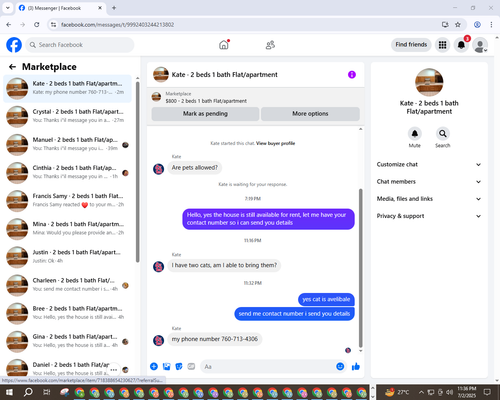This screenshot has width=500, height=400.
Task: Expand the Privacy & support section
Action: (x=429, y=216)
